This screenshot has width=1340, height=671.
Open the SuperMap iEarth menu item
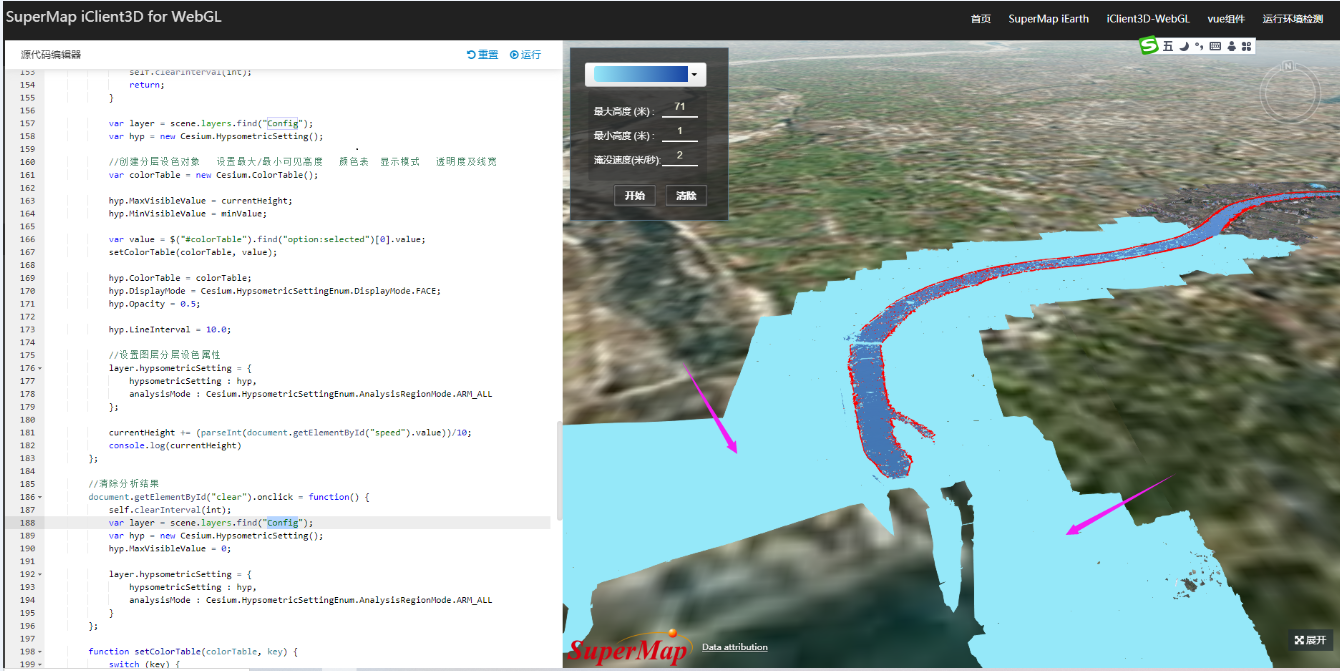(1048, 19)
